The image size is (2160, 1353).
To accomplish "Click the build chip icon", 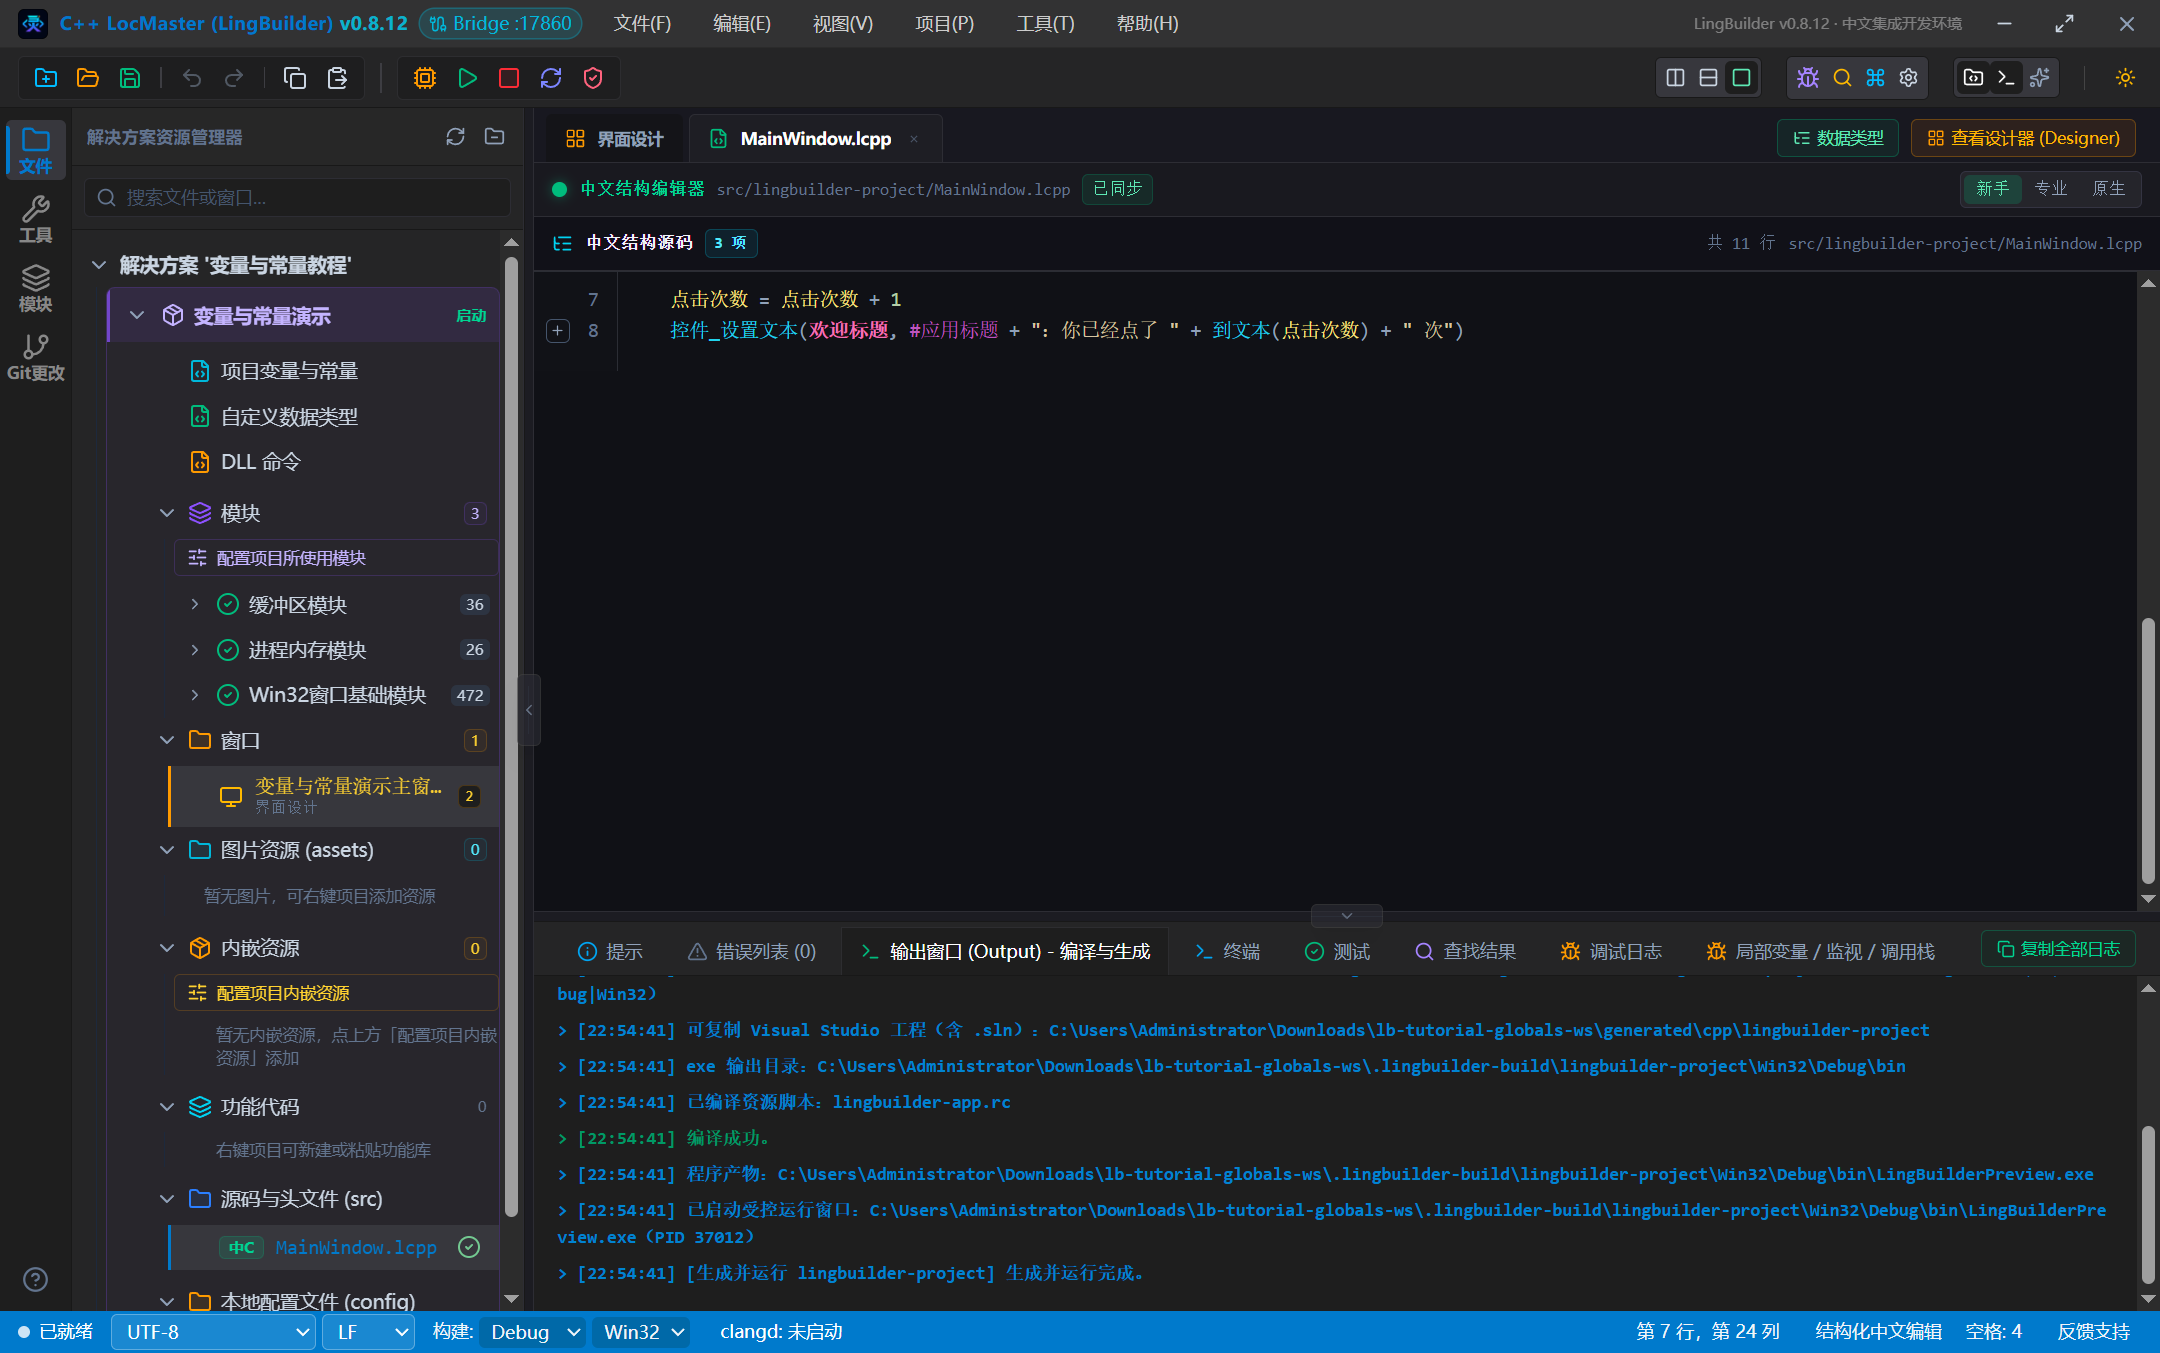I will [425, 78].
